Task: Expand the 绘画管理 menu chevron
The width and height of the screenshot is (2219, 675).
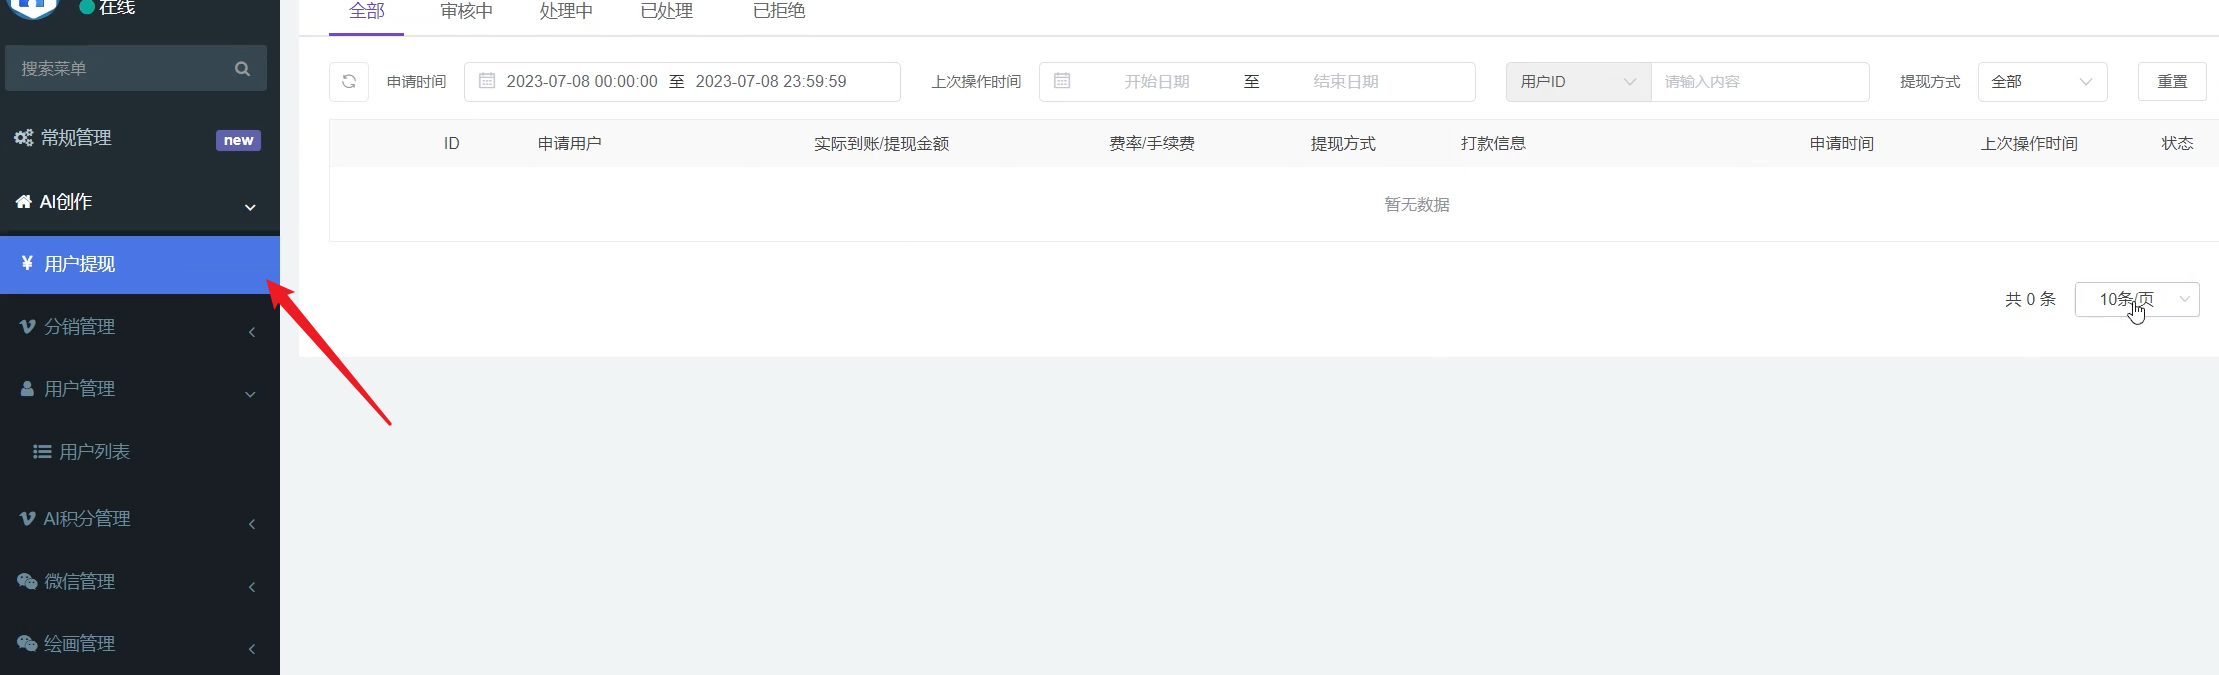Action: 252,648
